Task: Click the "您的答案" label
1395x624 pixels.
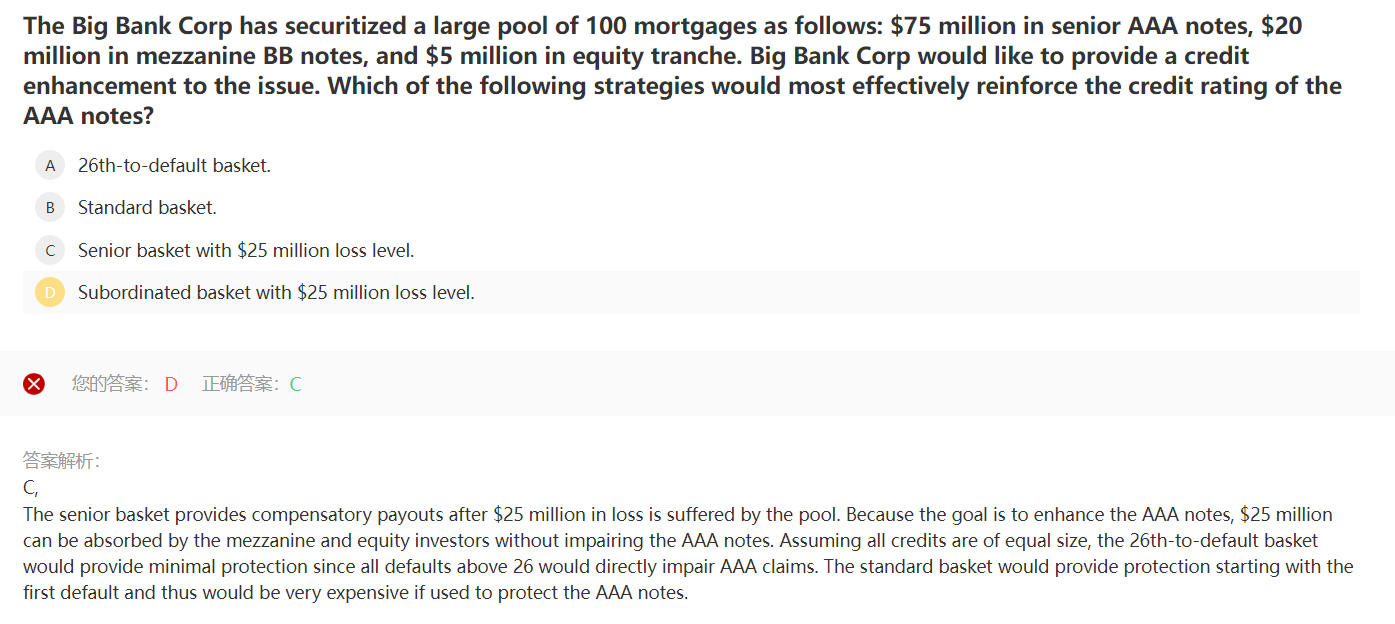Action: tap(110, 384)
